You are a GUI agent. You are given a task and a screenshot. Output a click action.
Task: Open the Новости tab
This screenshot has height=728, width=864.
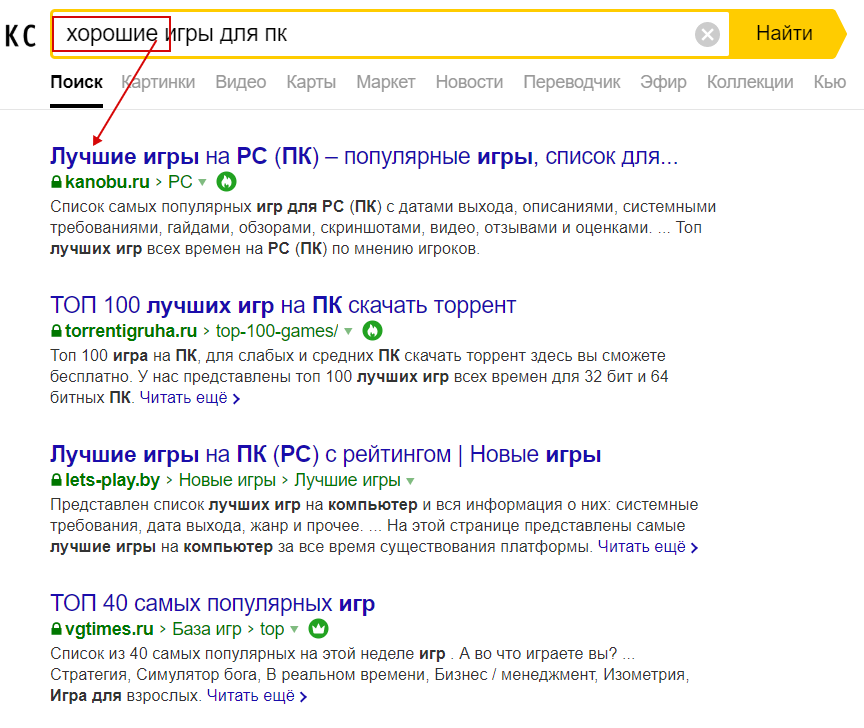pyautogui.click(x=469, y=82)
